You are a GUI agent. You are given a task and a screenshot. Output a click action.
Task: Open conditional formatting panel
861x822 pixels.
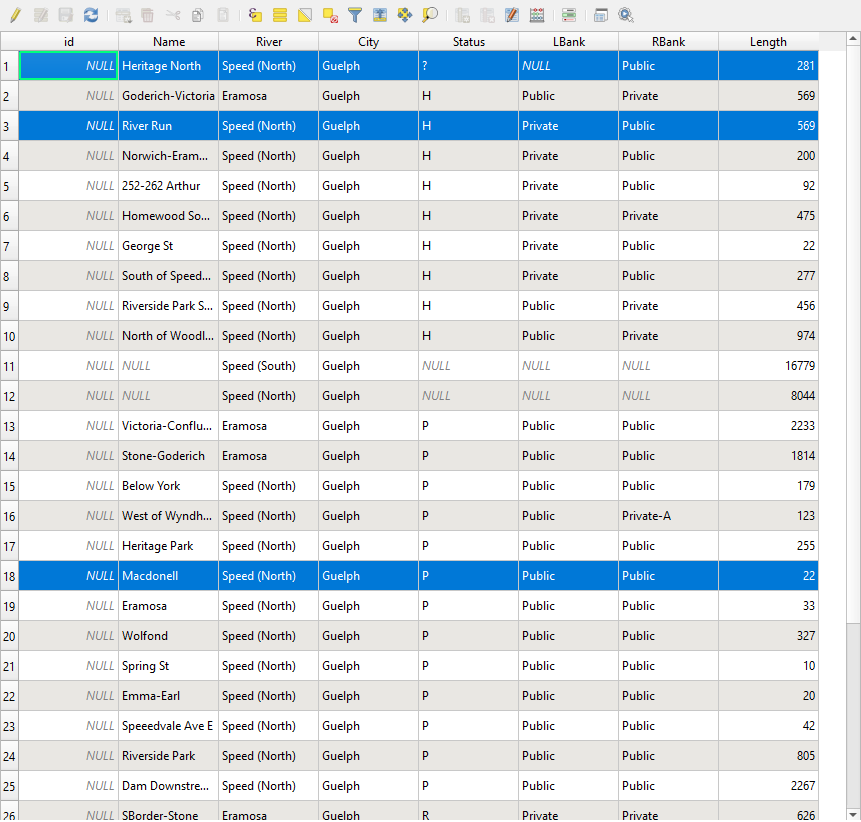pos(568,15)
